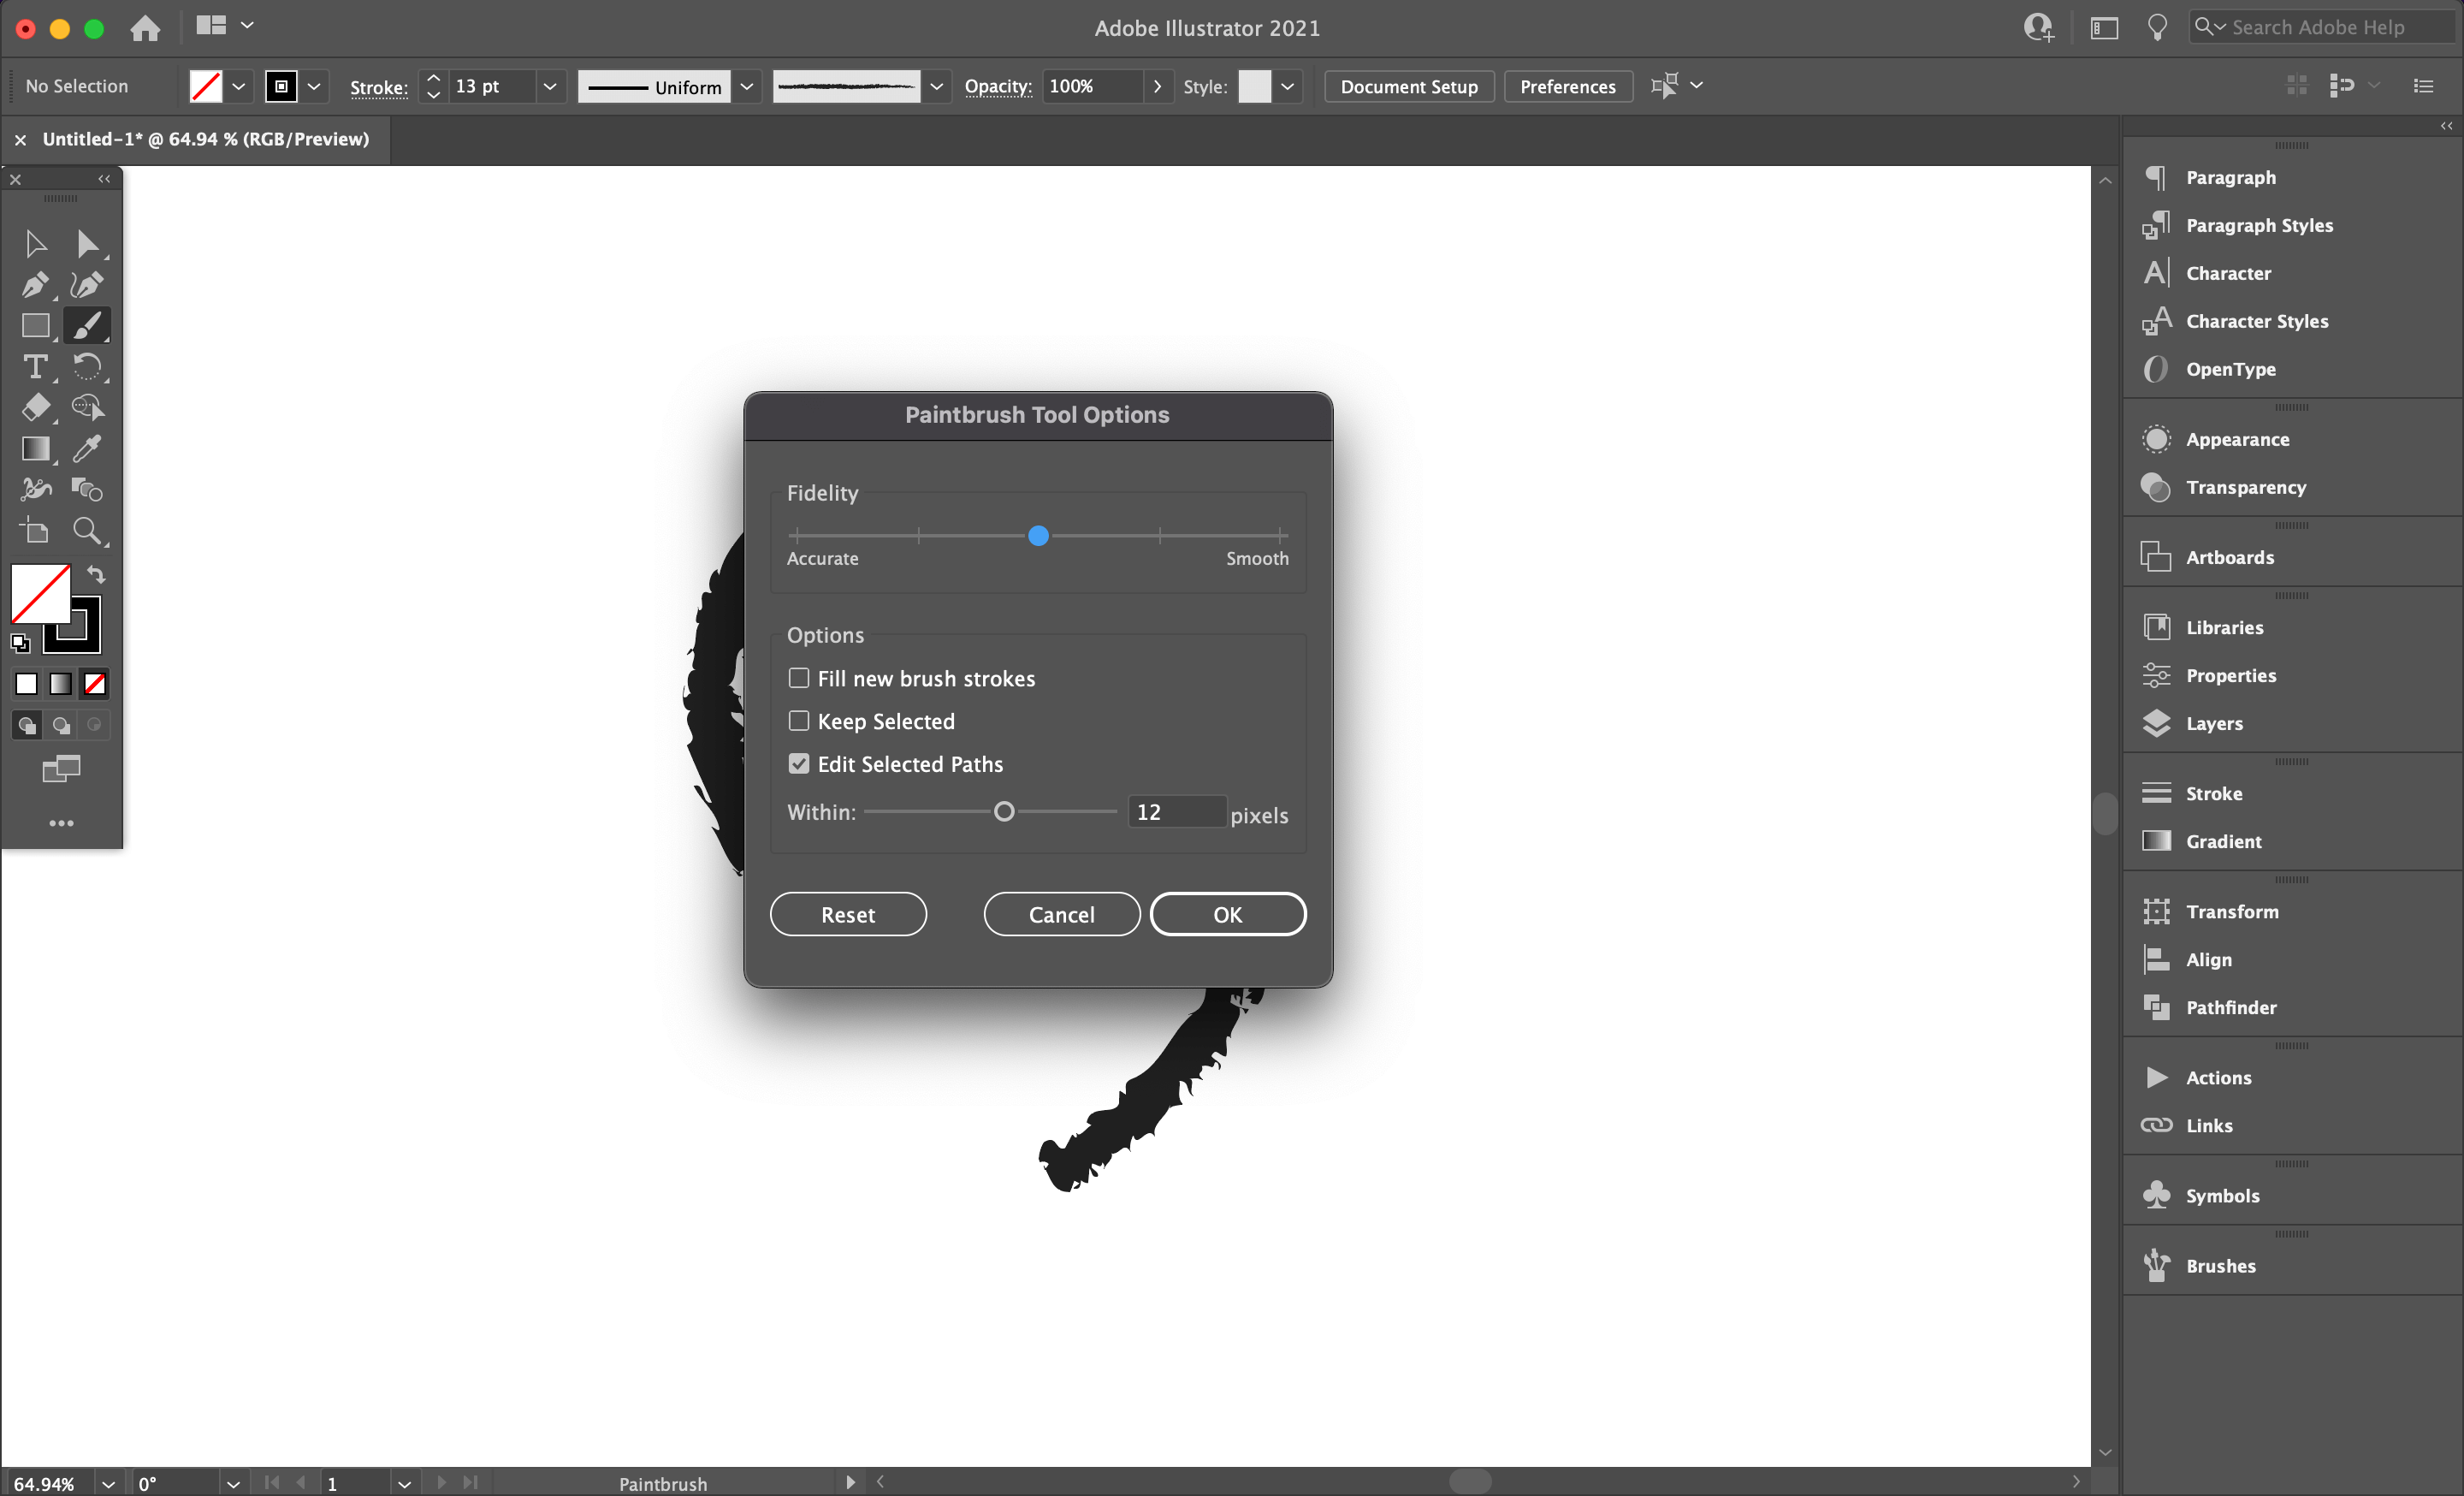The width and height of the screenshot is (2464, 1496).
Task: Switch to Draw Normal mode
Action: (27, 725)
